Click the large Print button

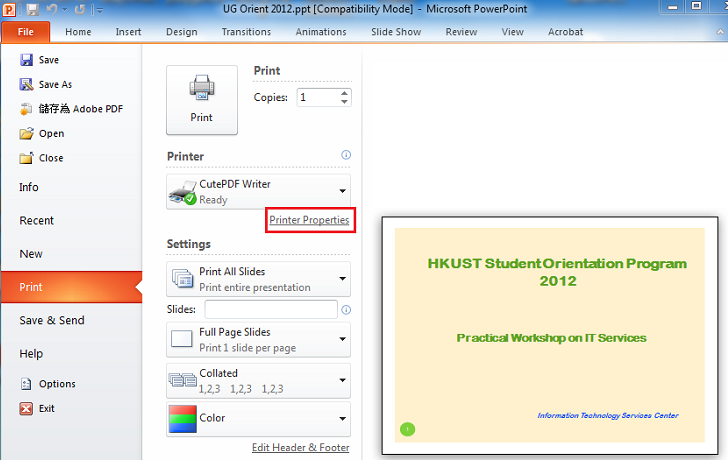(201, 100)
